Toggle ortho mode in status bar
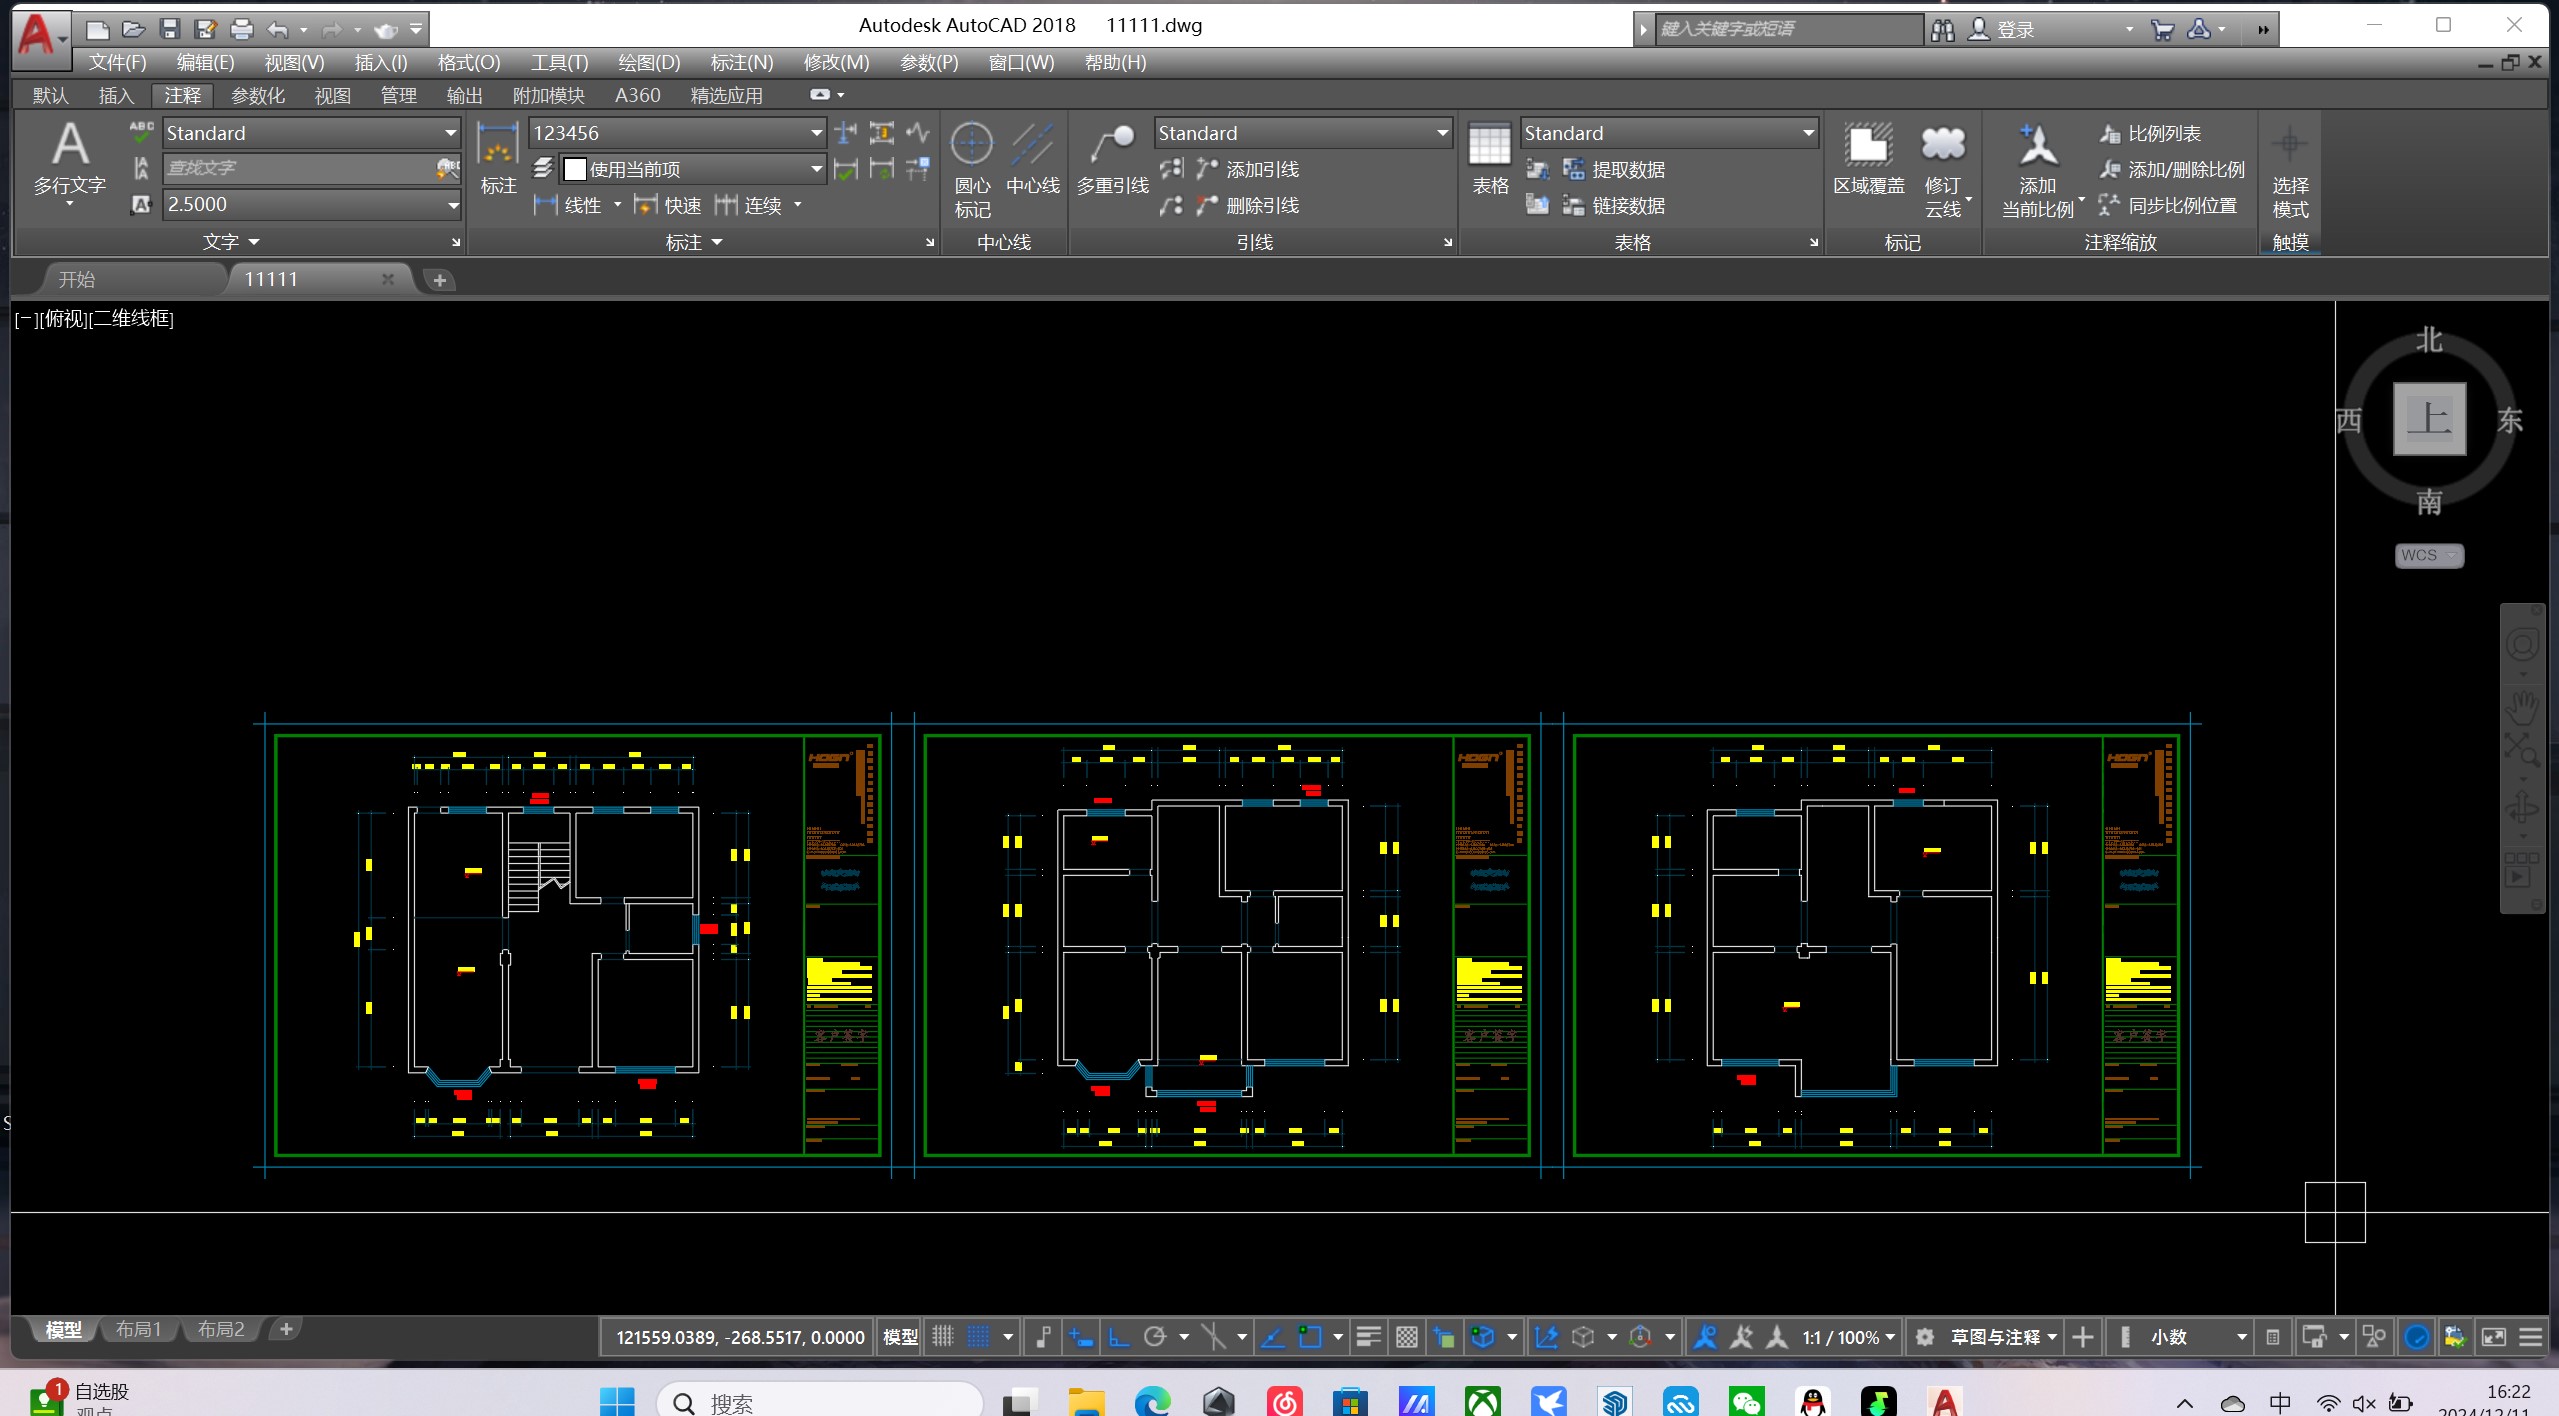This screenshot has width=2559, height=1416. [x=1119, y=1337]
